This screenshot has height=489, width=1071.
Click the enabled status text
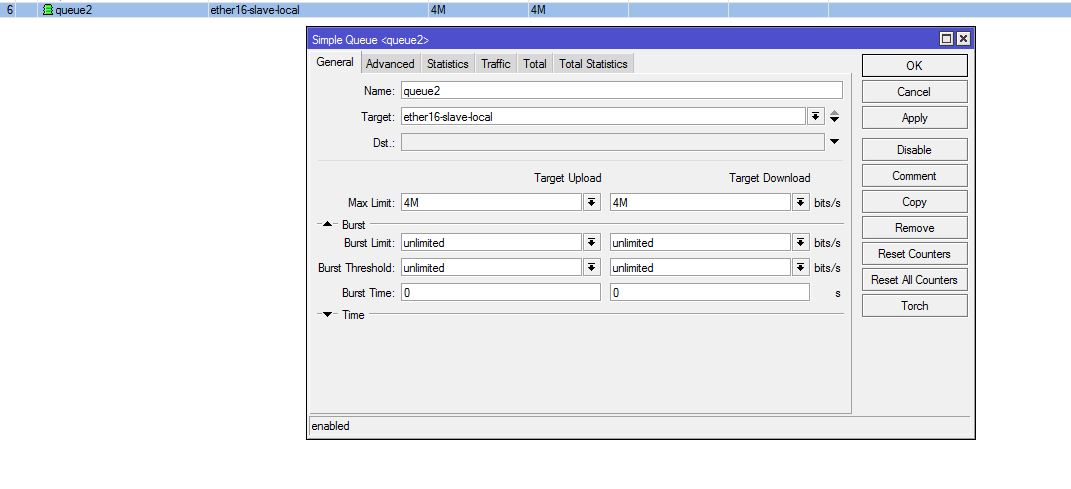click(x=331, y=426)
